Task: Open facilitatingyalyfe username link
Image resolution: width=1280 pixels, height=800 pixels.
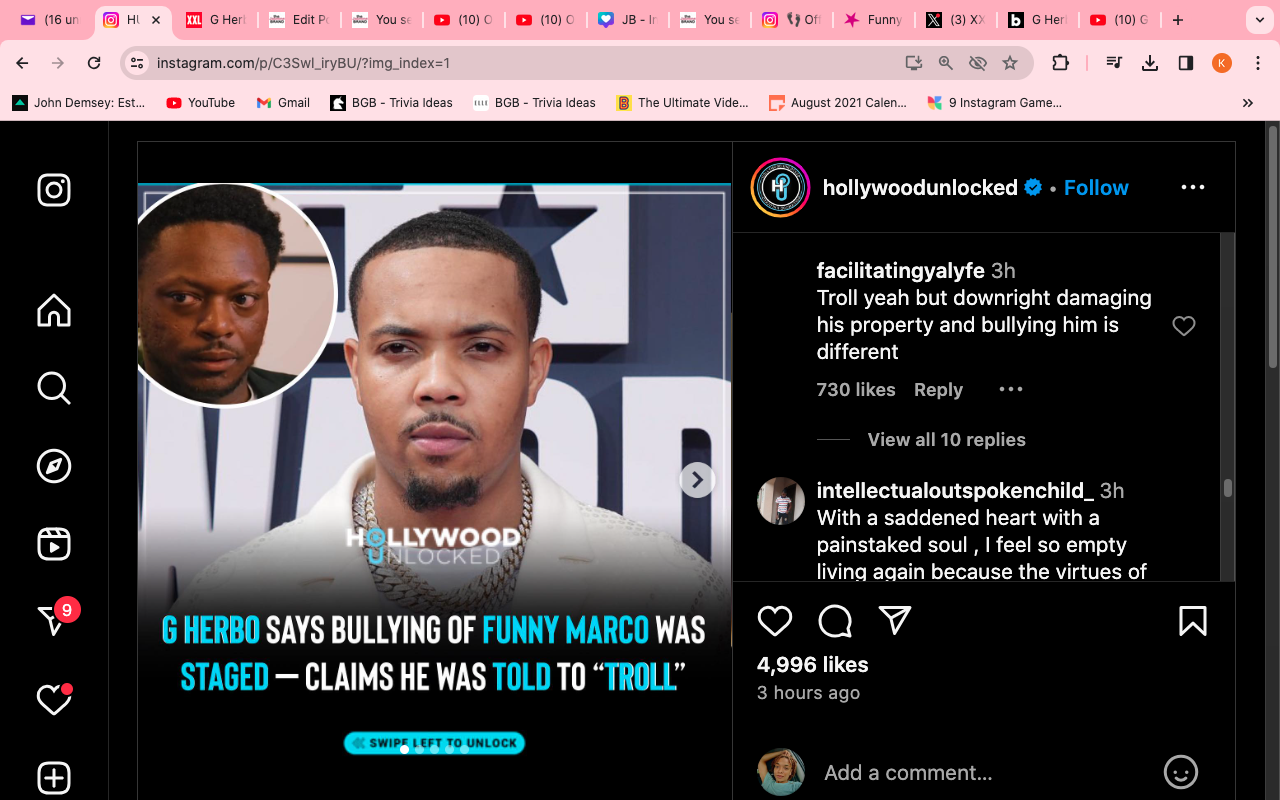Action: coord(901,270)
